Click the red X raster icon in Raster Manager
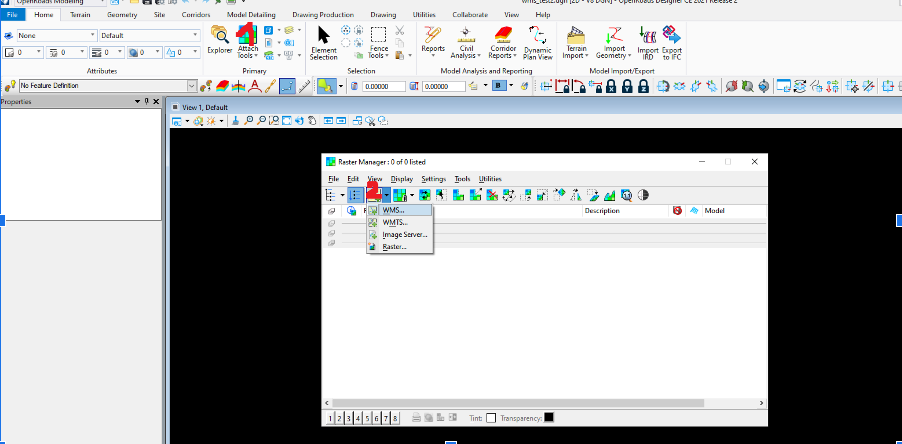902x444 pixels. click(x=492, y=196)
